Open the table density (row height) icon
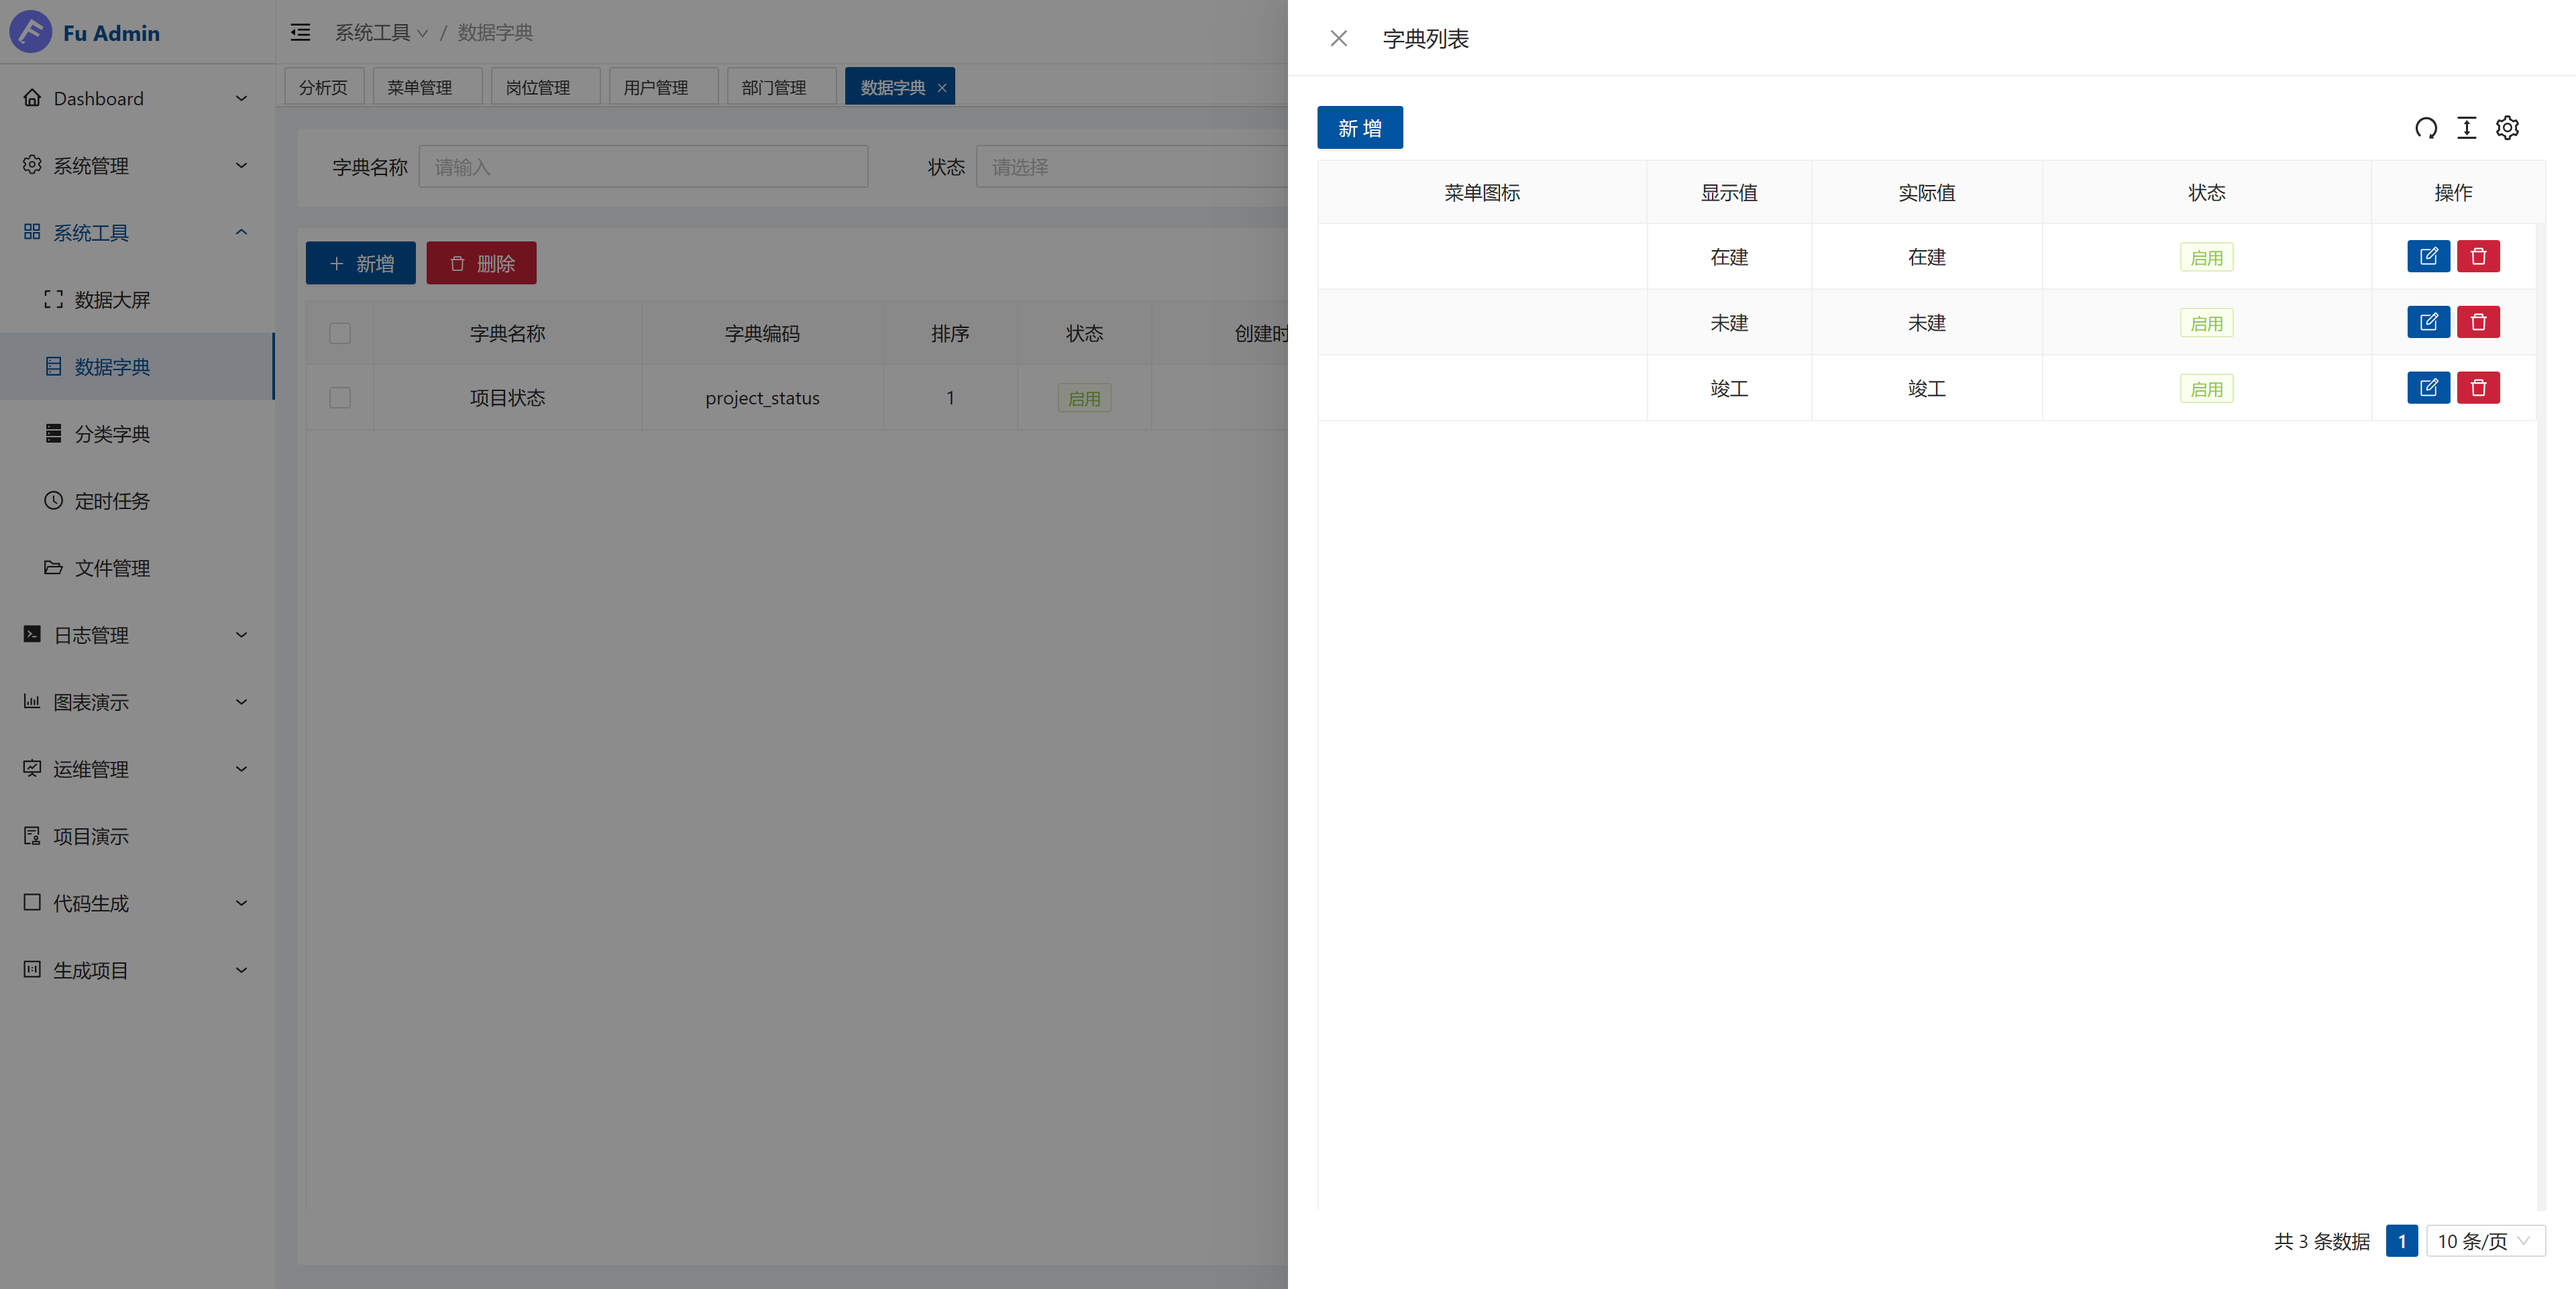 (2466, 128)
